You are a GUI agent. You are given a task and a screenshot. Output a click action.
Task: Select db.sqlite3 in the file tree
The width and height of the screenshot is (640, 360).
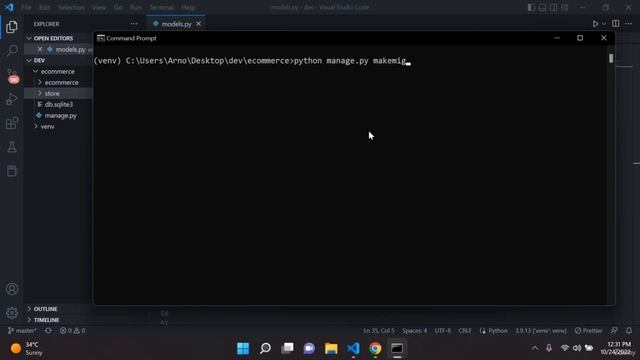coord(59,104)
